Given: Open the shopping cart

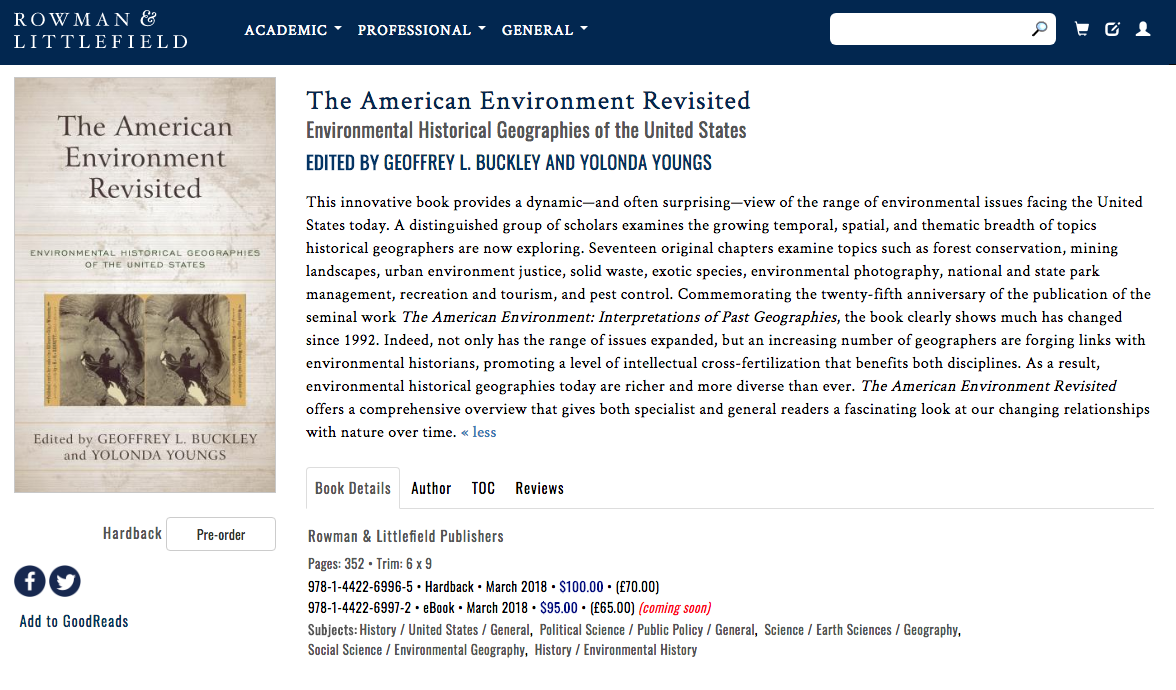Looking at the screenshot, I should pos(1081,29).
